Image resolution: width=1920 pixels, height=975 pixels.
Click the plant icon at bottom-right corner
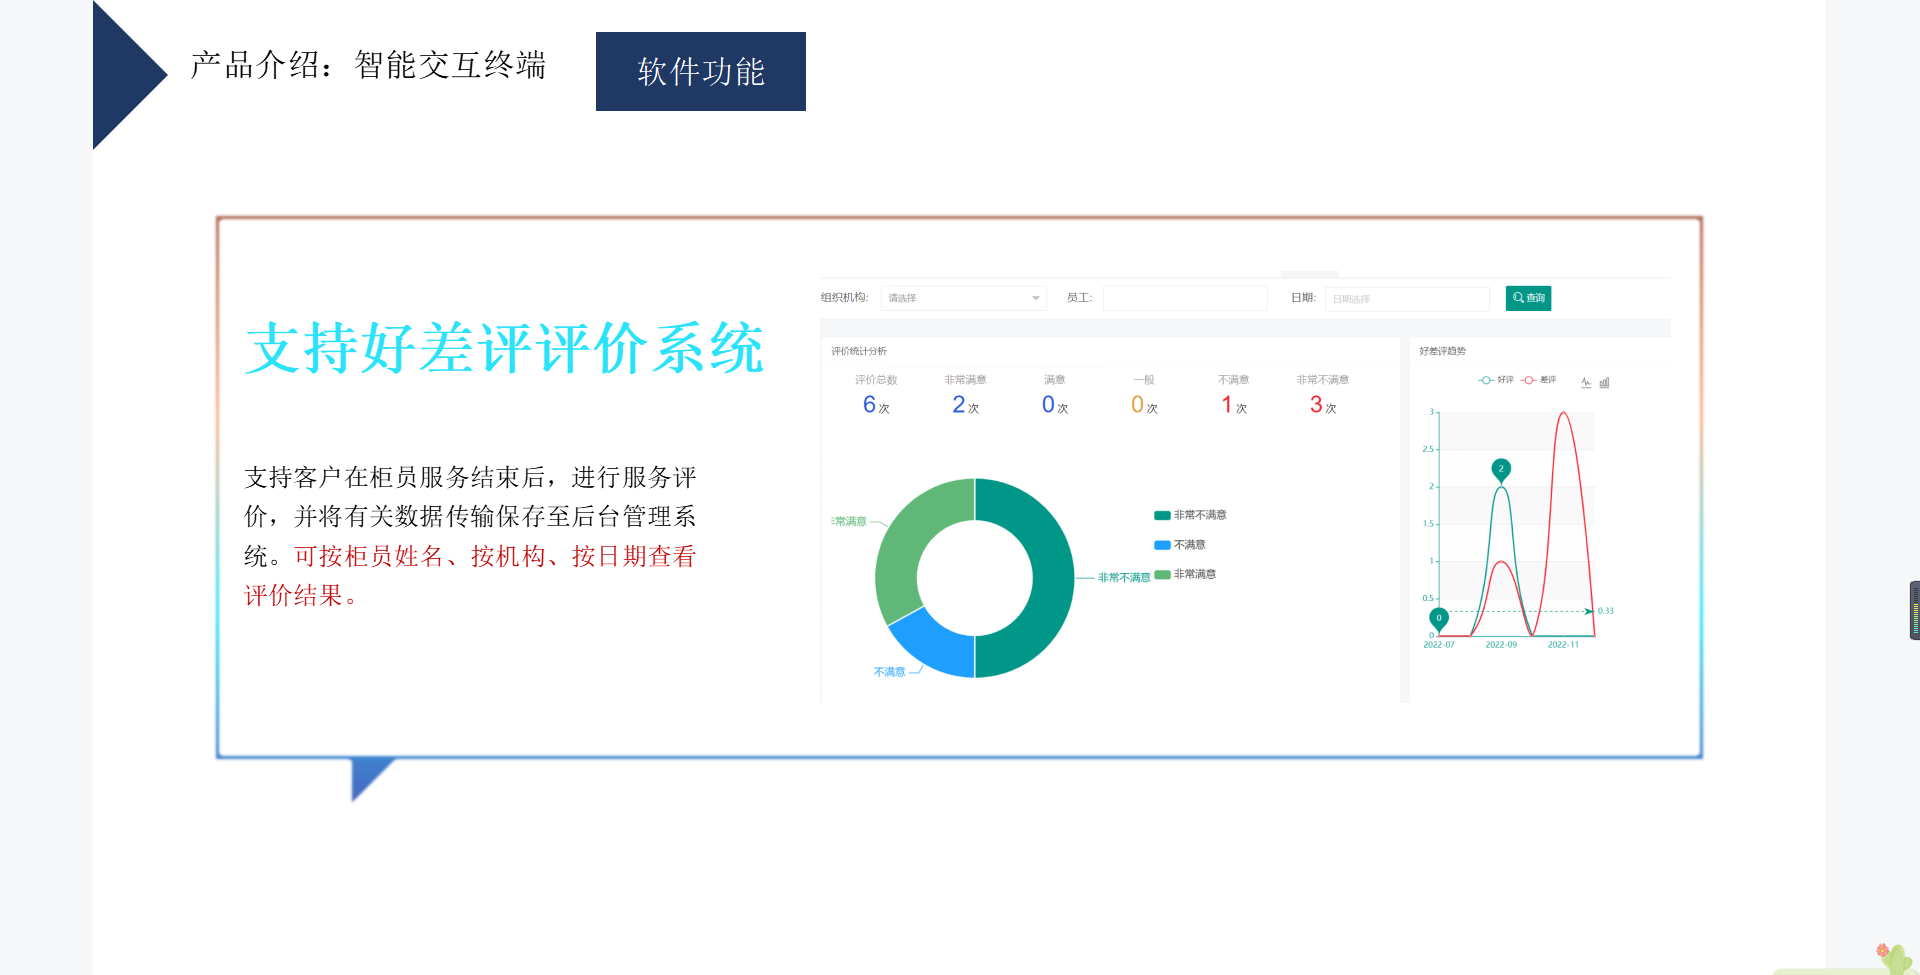click(1893, 960)
